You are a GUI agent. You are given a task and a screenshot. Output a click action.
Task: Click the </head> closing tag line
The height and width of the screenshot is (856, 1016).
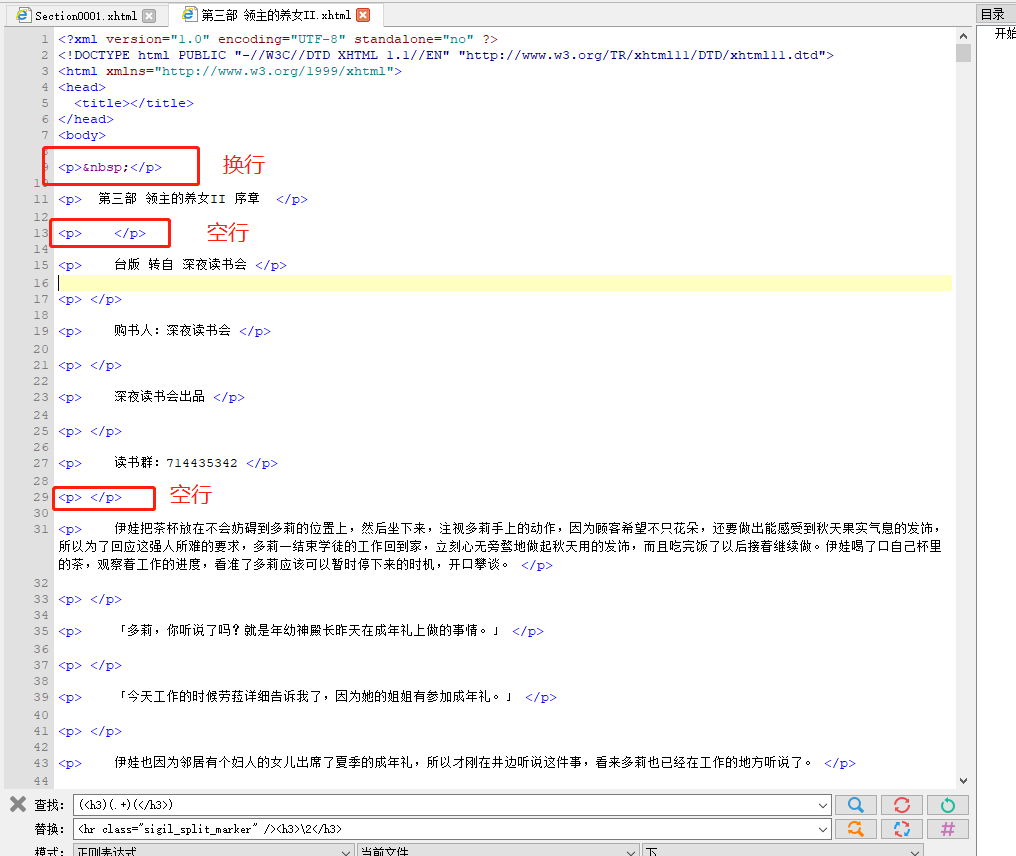pyautogui.click(x=86, y=119)
